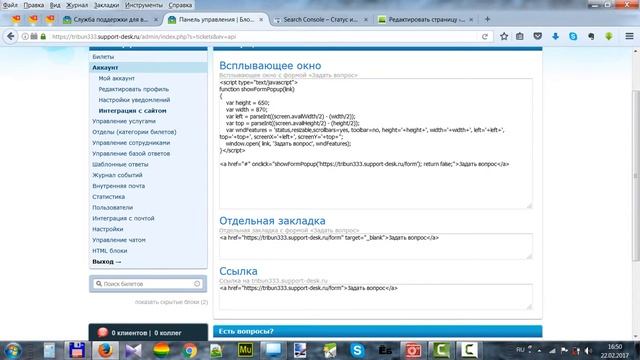Open Adobe Muse from the taskbar

[245, 351]
